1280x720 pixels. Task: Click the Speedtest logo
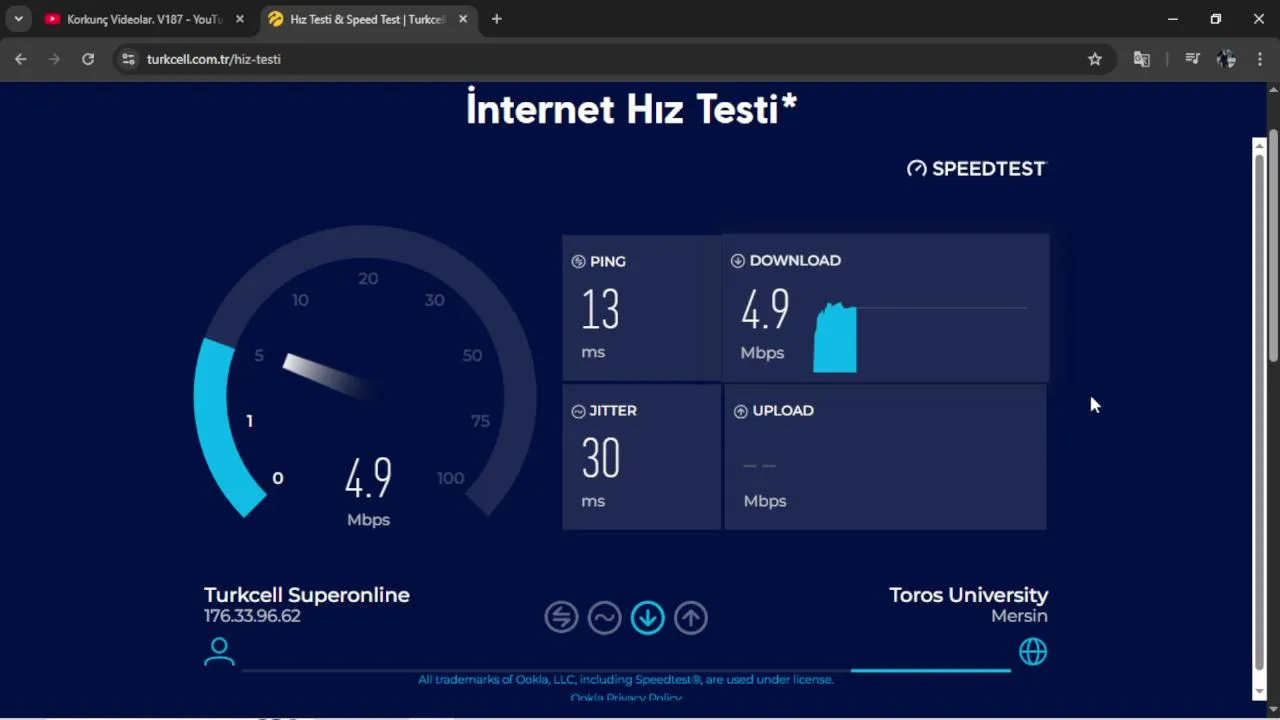[x=976, y=169]
